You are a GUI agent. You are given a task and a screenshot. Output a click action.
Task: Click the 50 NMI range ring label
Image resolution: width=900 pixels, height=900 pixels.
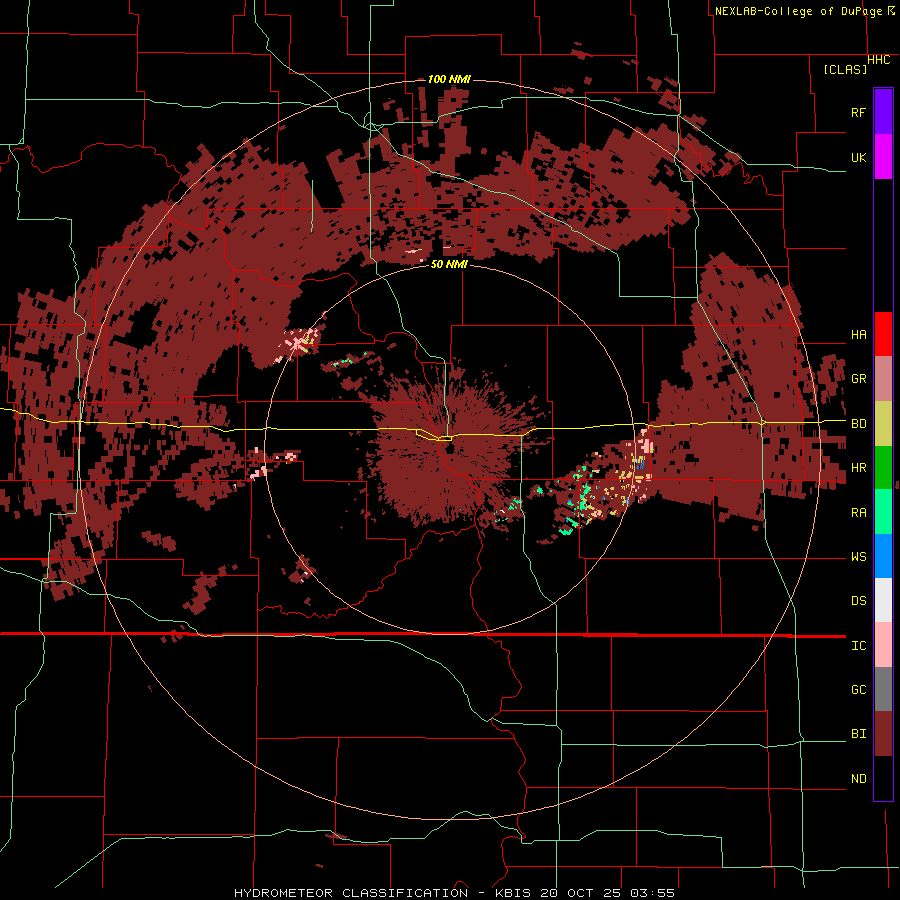tap(449, 264)
